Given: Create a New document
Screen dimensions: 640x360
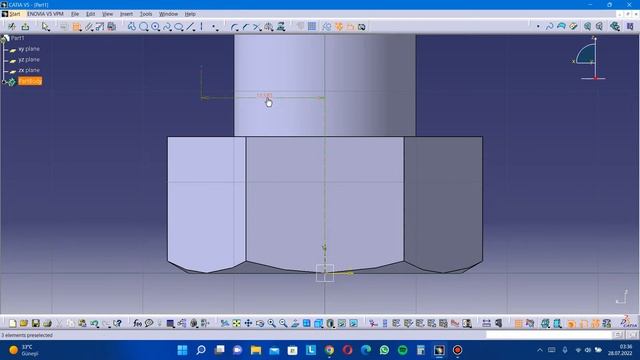Looking at the screenshot, I should tap(13, 323).
